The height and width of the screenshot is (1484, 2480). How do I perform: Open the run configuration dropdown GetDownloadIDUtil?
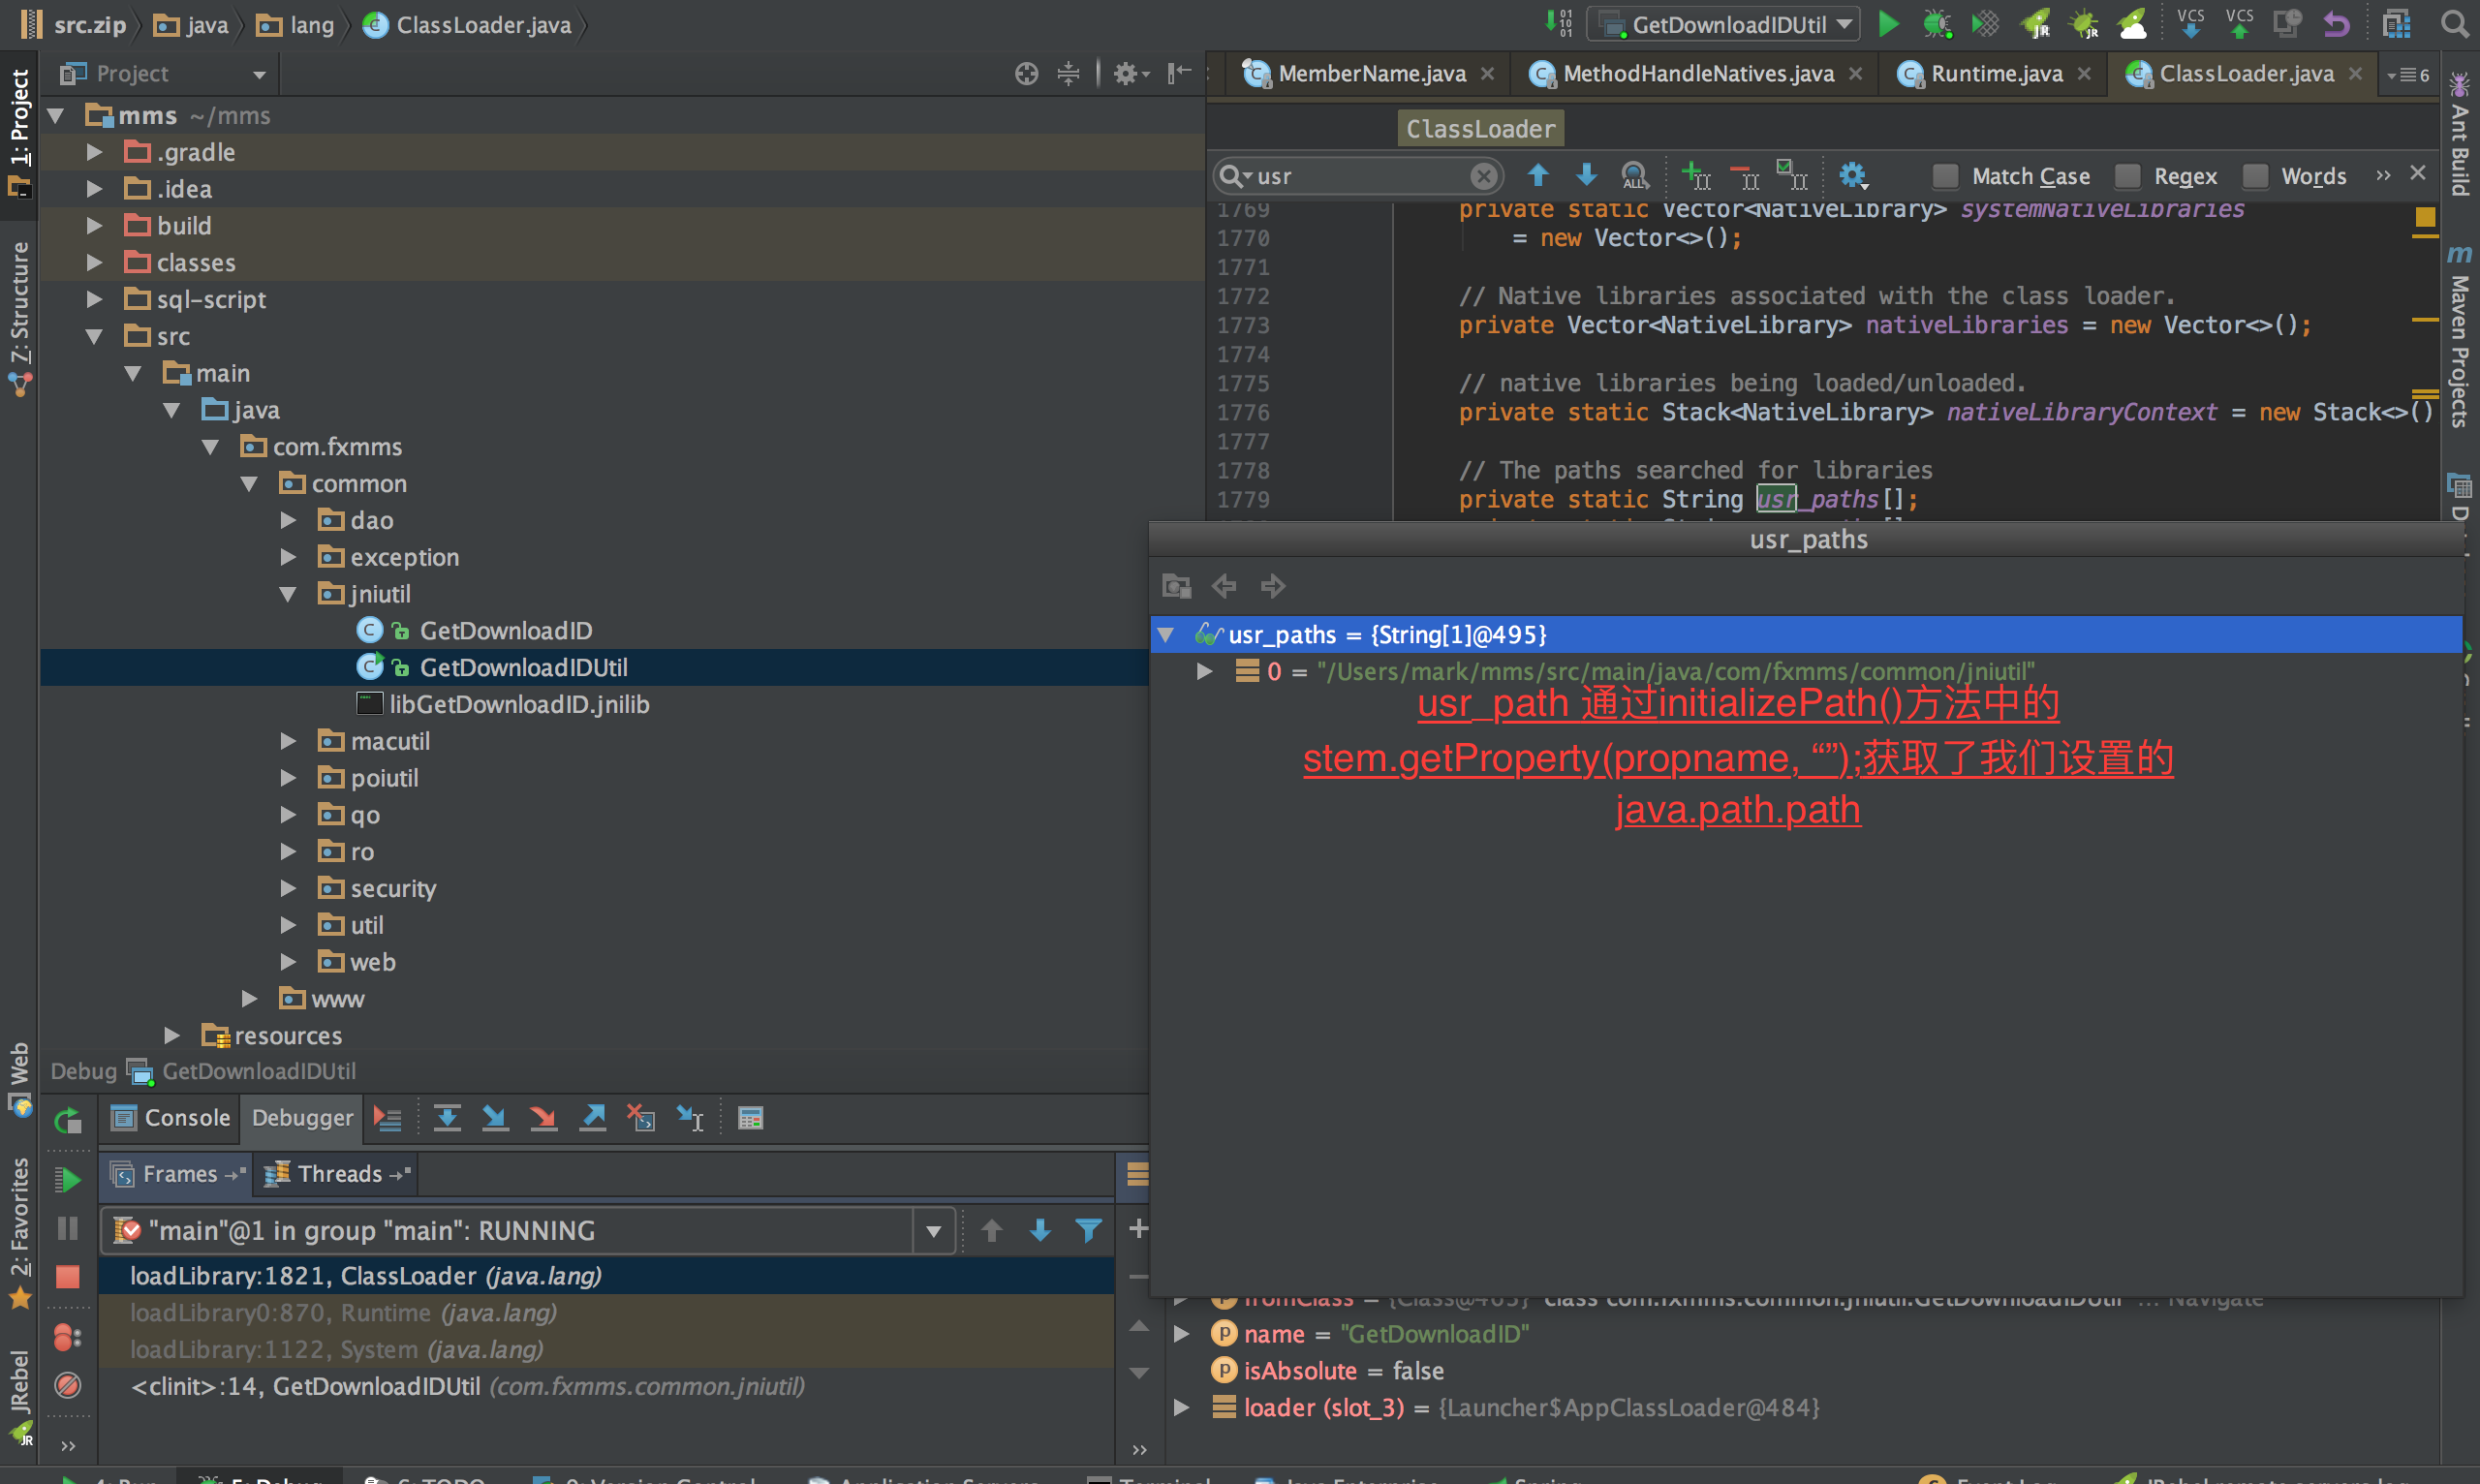pyautogui.click(x=1724, y=24)
